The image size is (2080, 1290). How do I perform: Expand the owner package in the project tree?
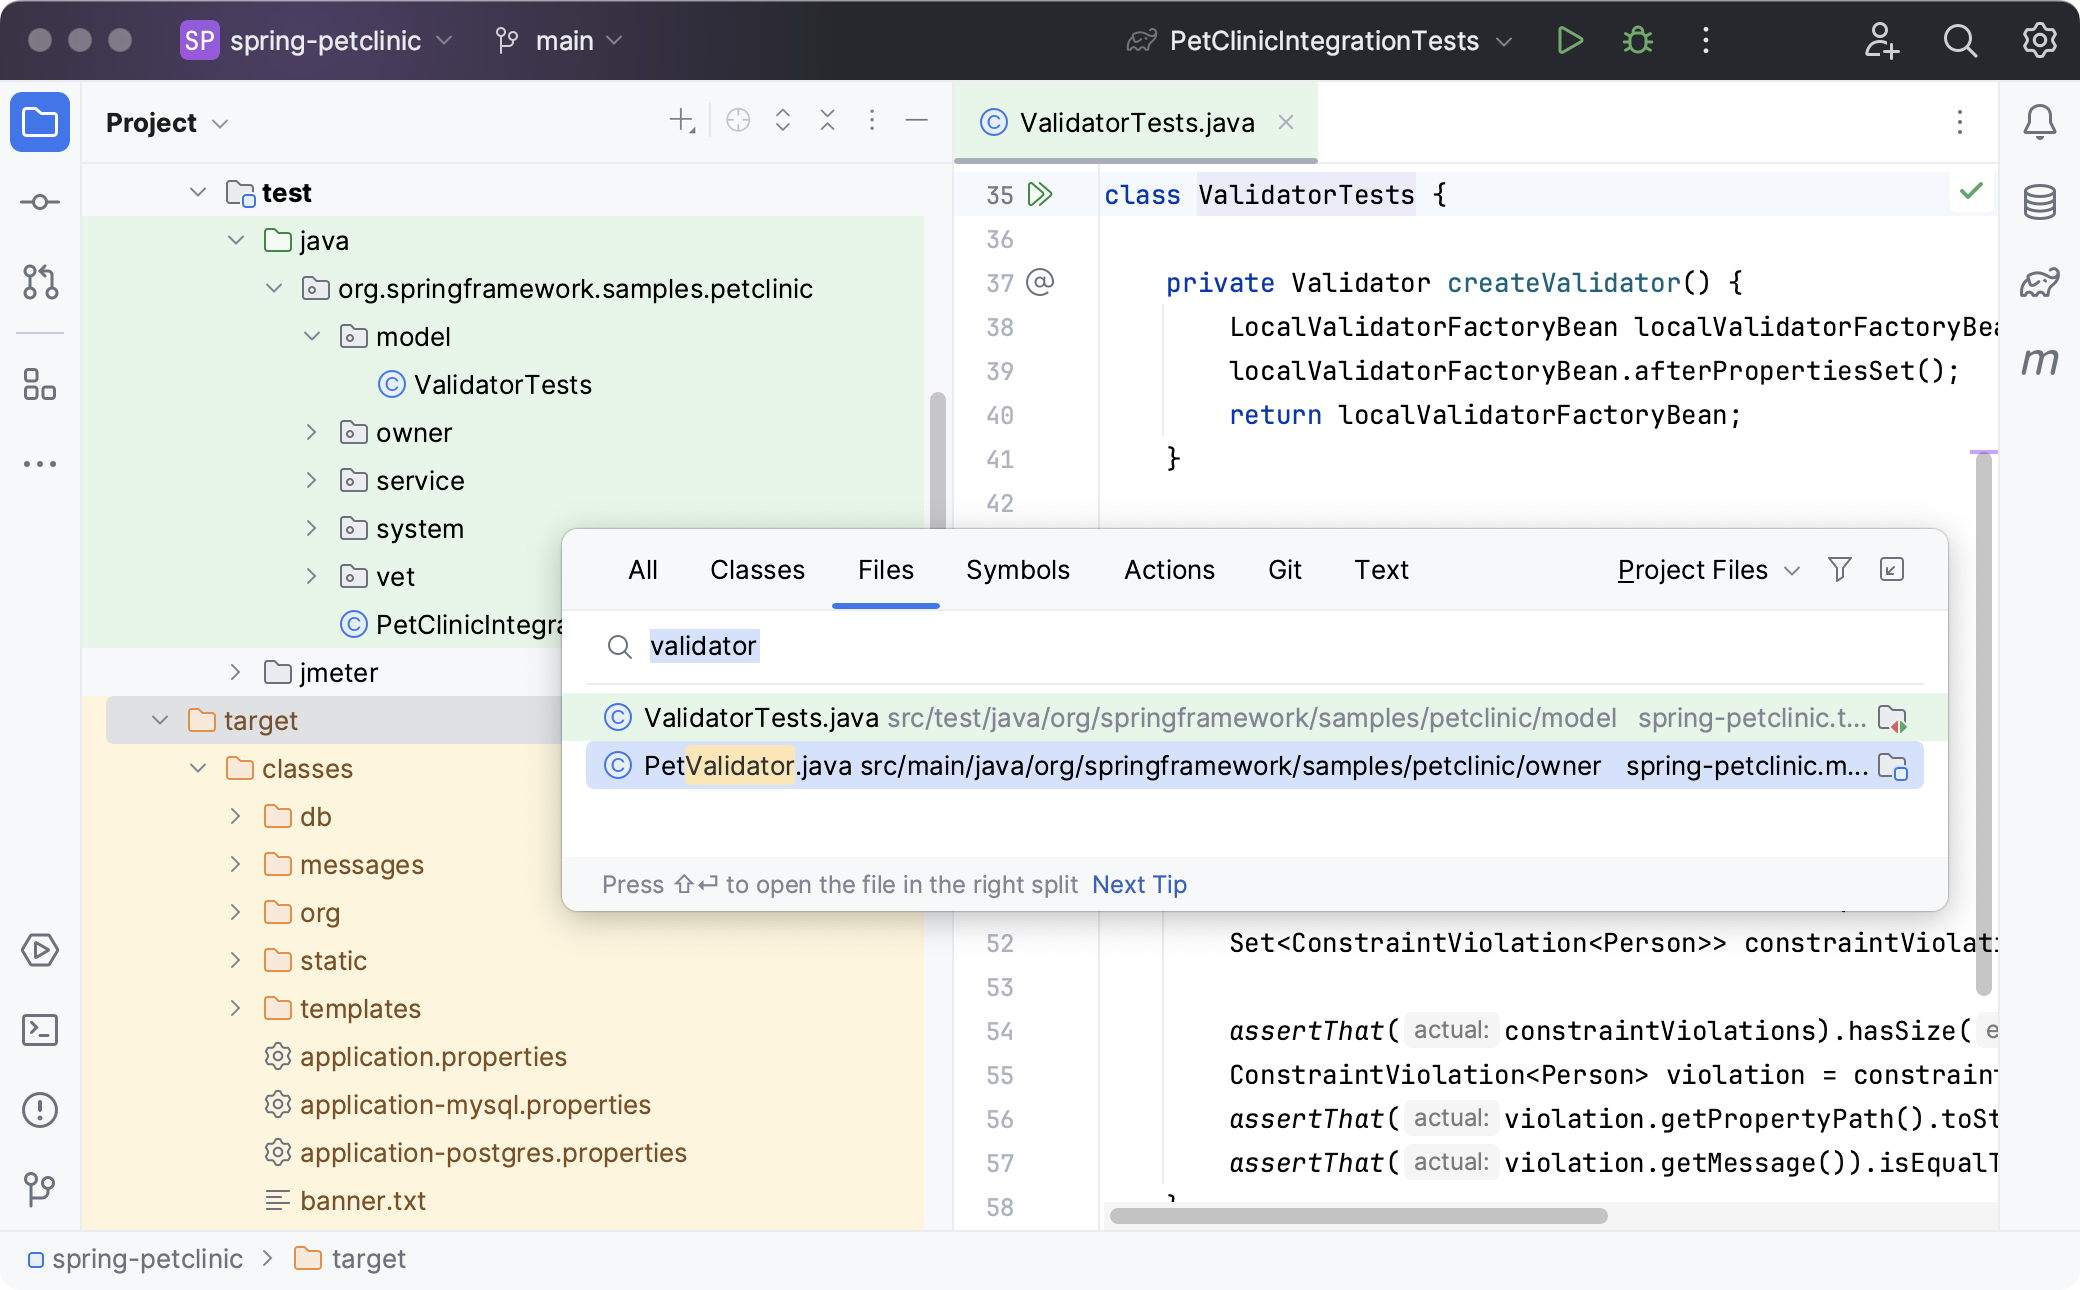click(x=311, y=432)
